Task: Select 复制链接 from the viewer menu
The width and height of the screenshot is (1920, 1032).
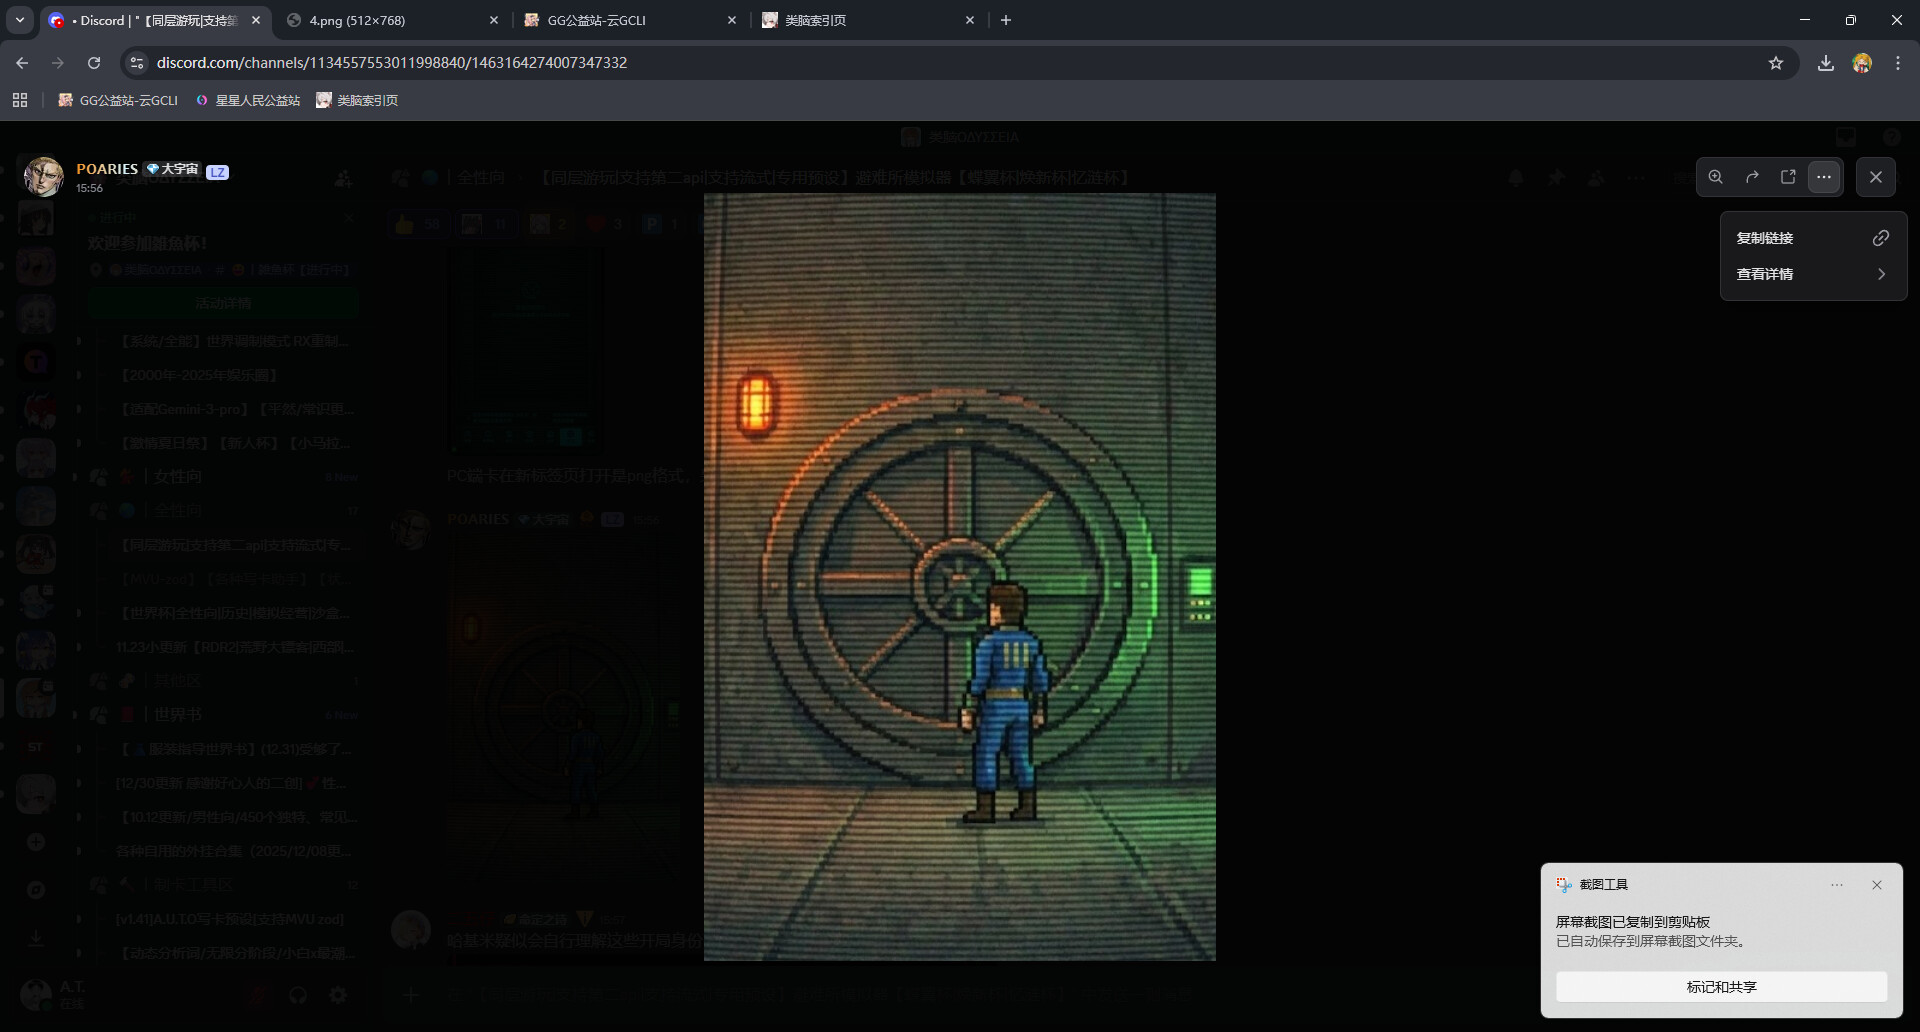Action: (1813, 238)
